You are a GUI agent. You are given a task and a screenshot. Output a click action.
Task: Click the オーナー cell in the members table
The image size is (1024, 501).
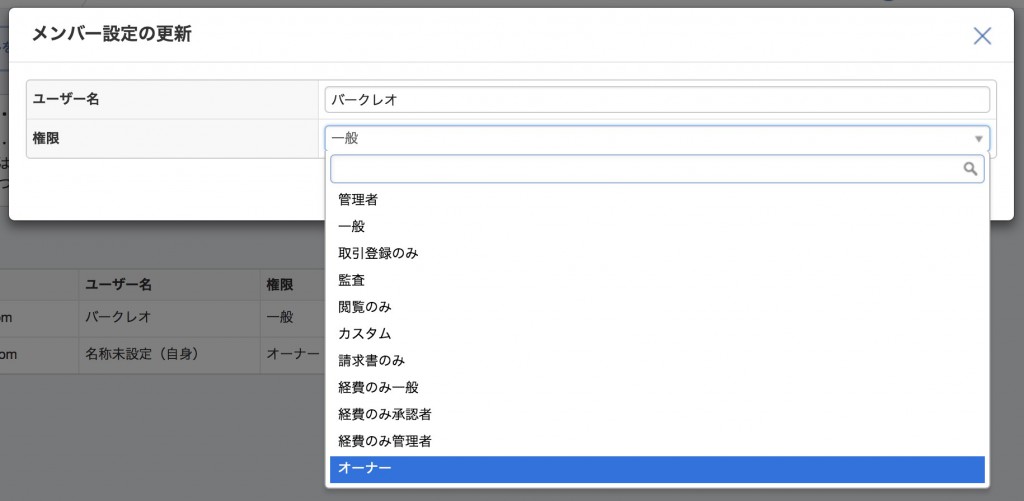pos(293,354)
